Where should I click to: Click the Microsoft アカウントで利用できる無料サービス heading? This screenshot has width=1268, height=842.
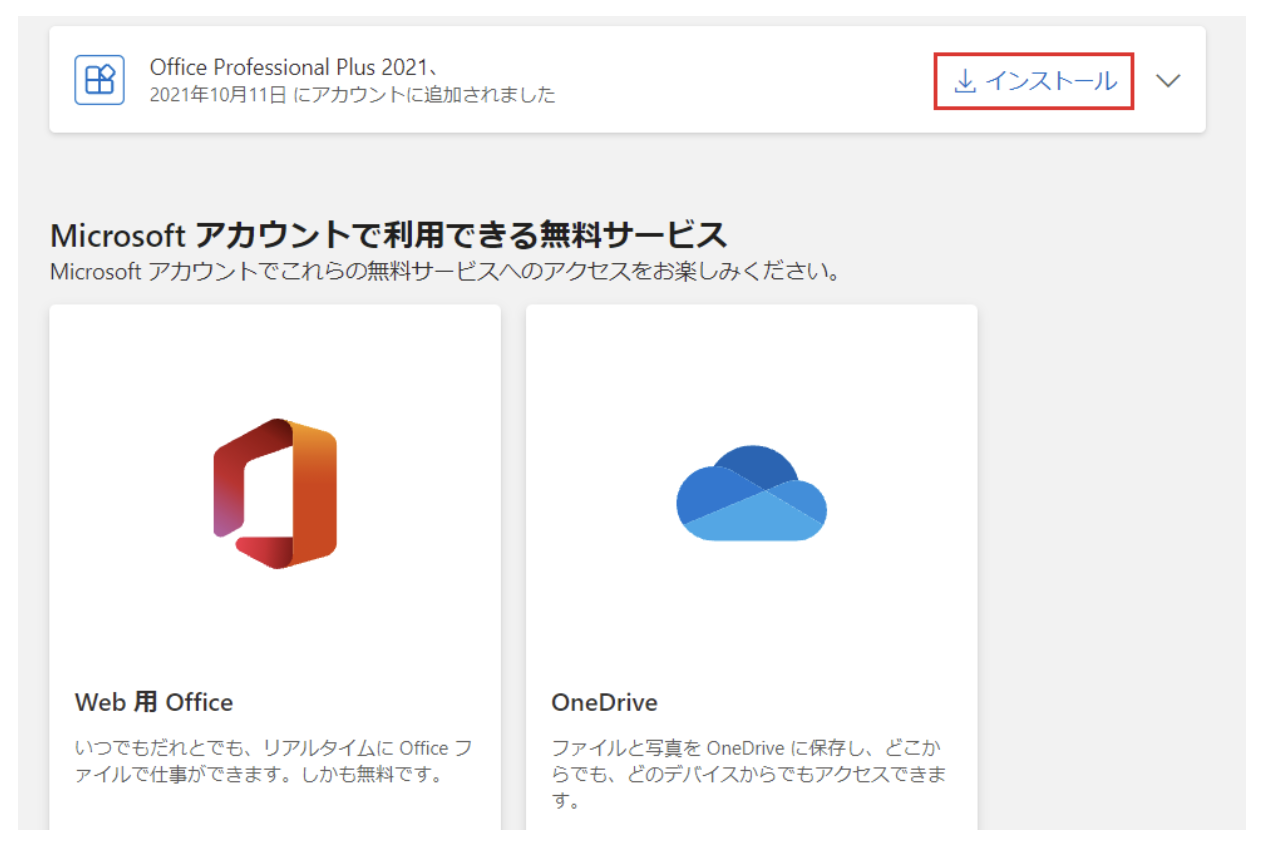point(388,236)
